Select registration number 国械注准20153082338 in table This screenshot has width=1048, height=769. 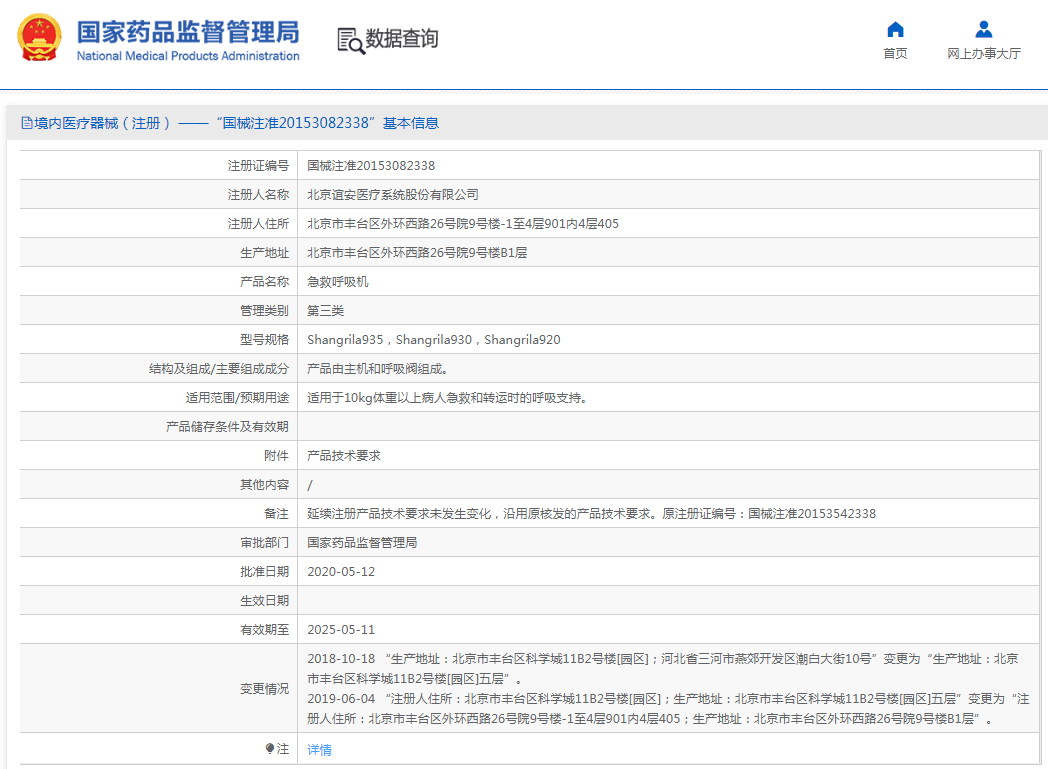tap(371, 166)
